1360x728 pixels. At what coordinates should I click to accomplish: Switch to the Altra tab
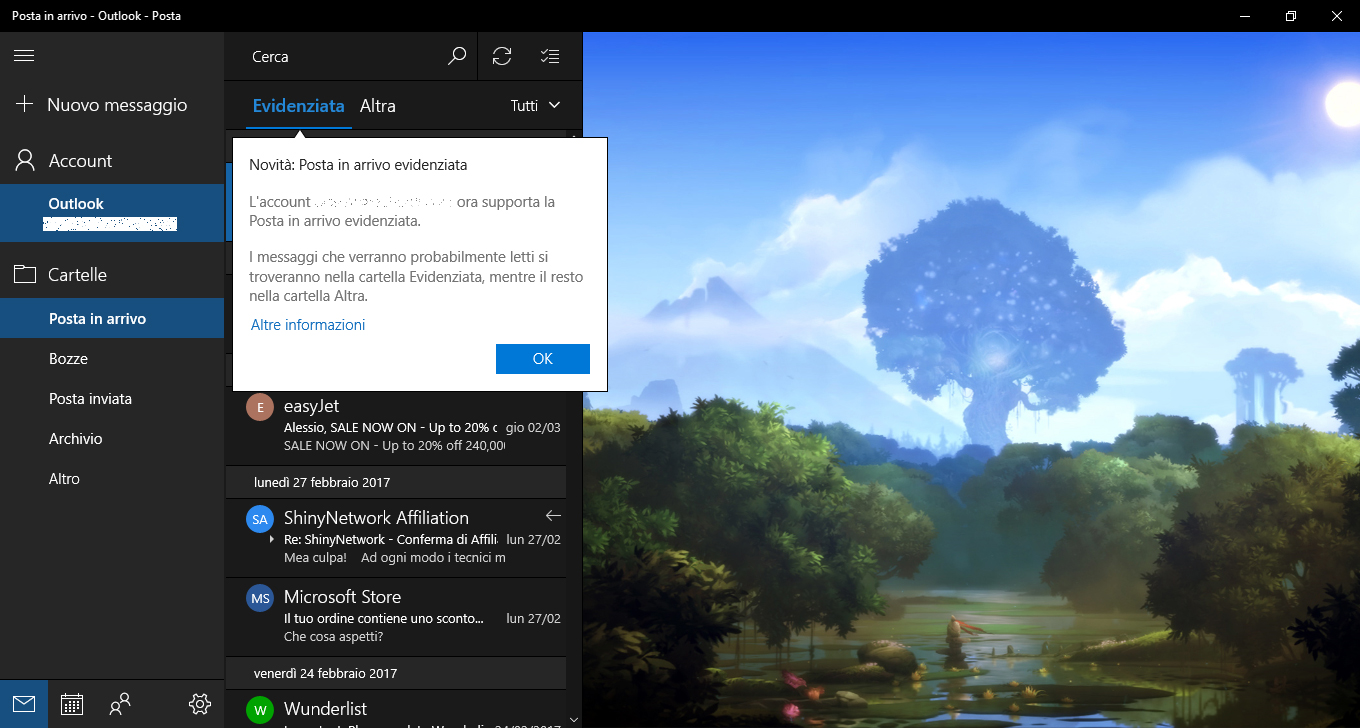(x=378, y=106)
